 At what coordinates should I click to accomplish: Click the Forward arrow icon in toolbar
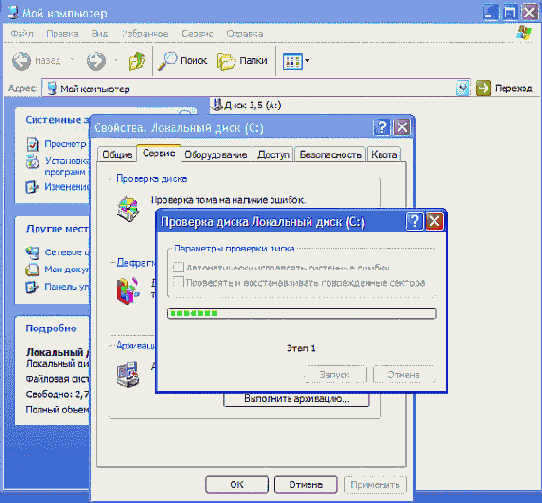tap(96, 61)
